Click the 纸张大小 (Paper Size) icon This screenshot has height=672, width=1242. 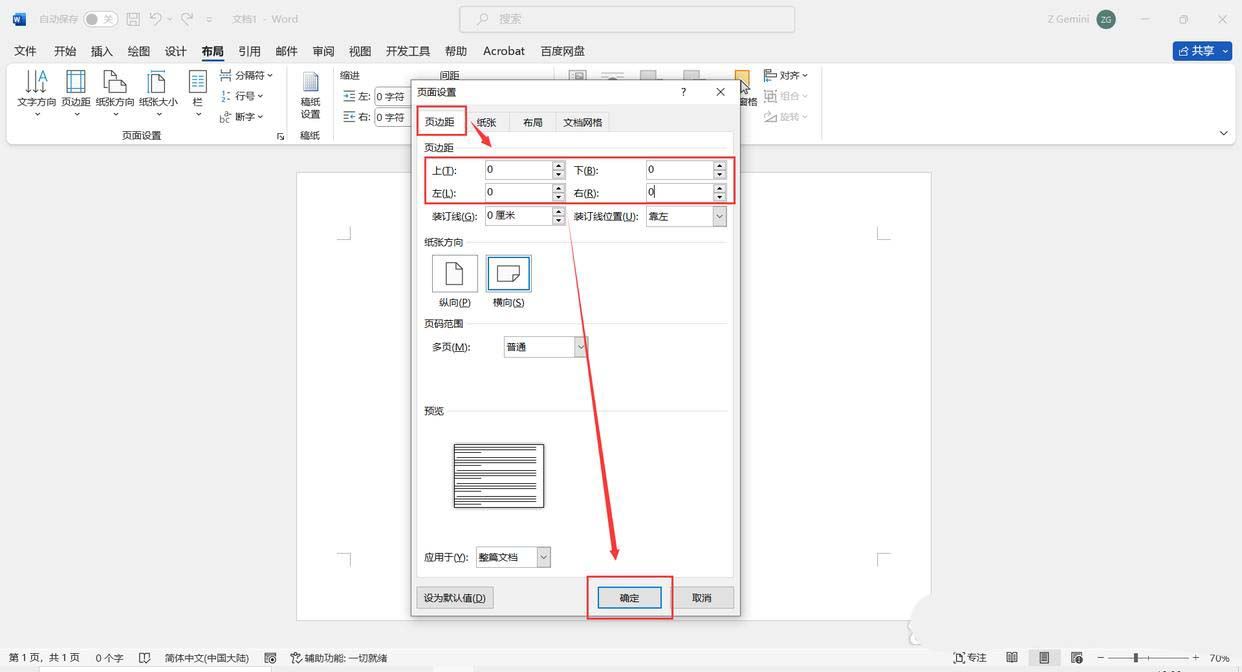coord(156,92)
